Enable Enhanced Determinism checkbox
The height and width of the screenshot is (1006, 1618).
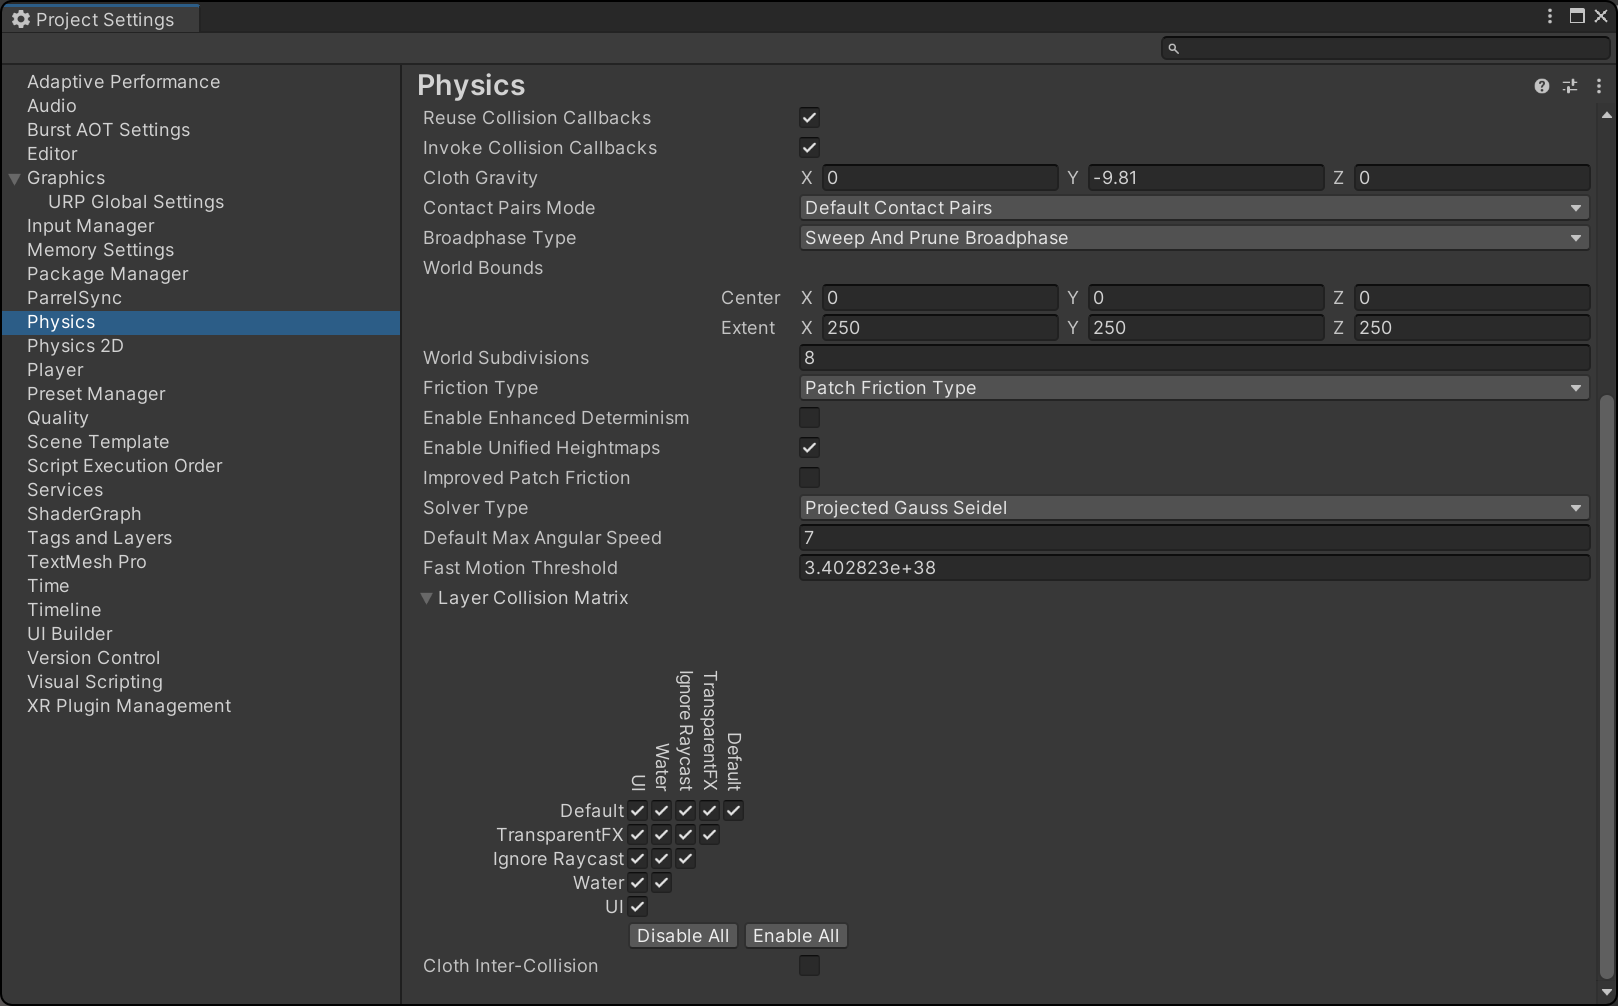pyautogui.click(x=810, y=418)
